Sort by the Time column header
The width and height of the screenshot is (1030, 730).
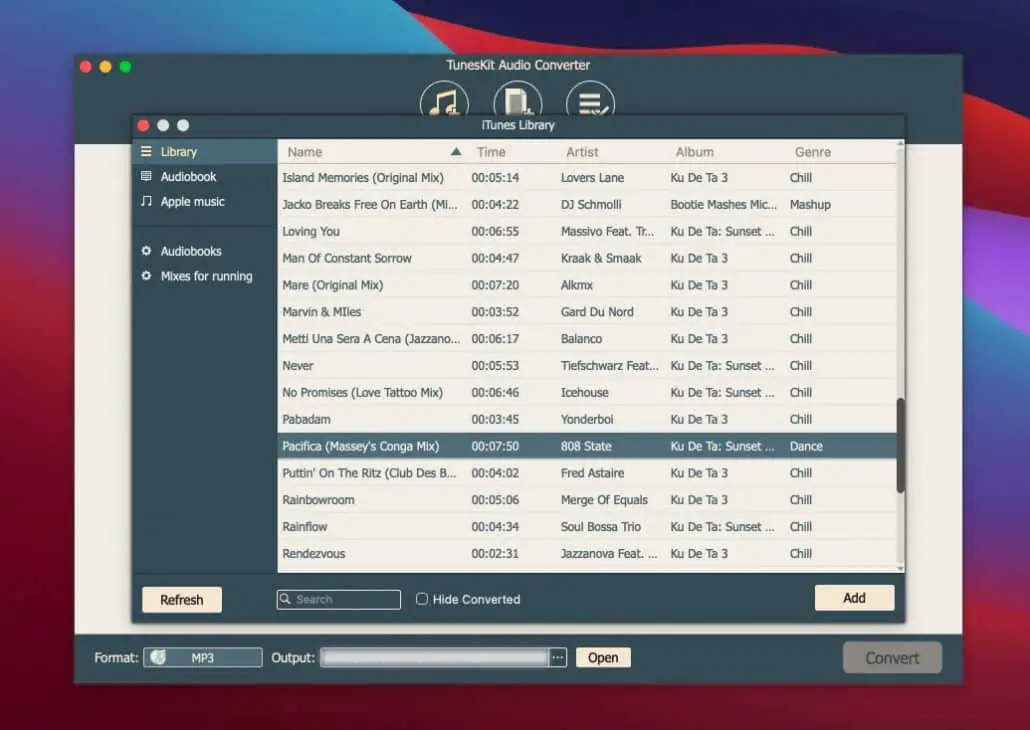point(491,152)
